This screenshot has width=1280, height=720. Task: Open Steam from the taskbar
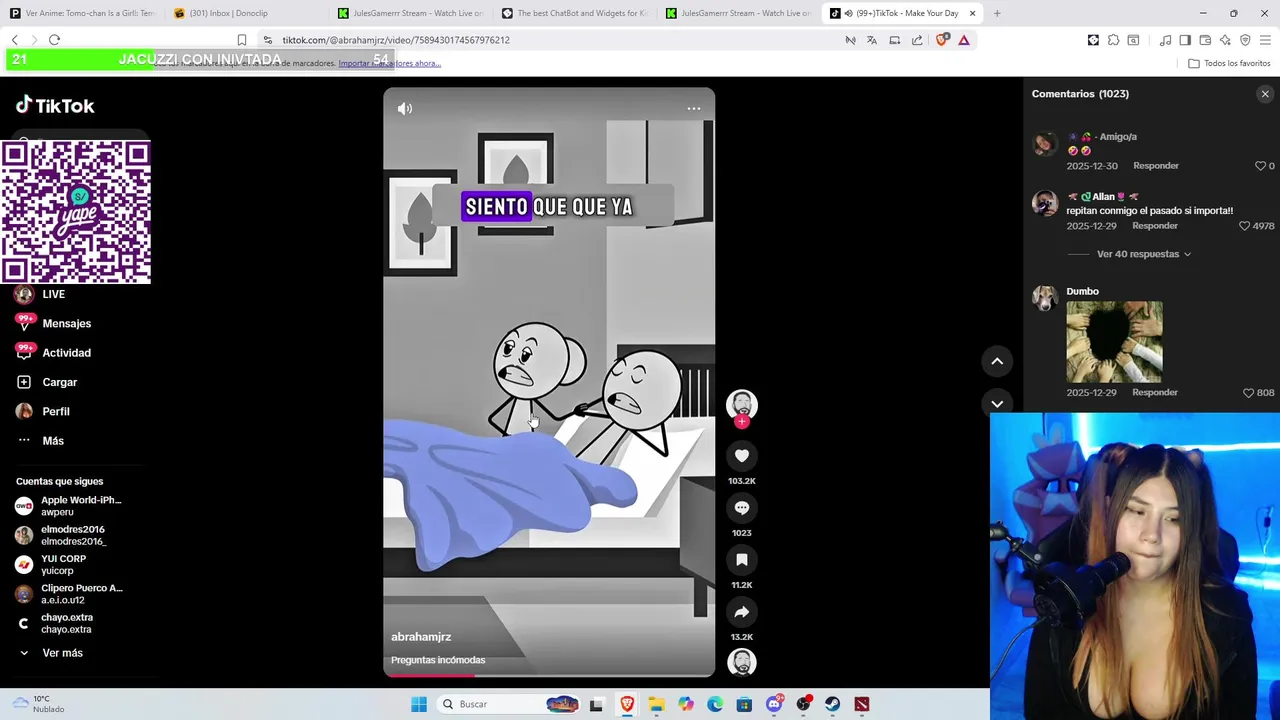click(832, 704)
